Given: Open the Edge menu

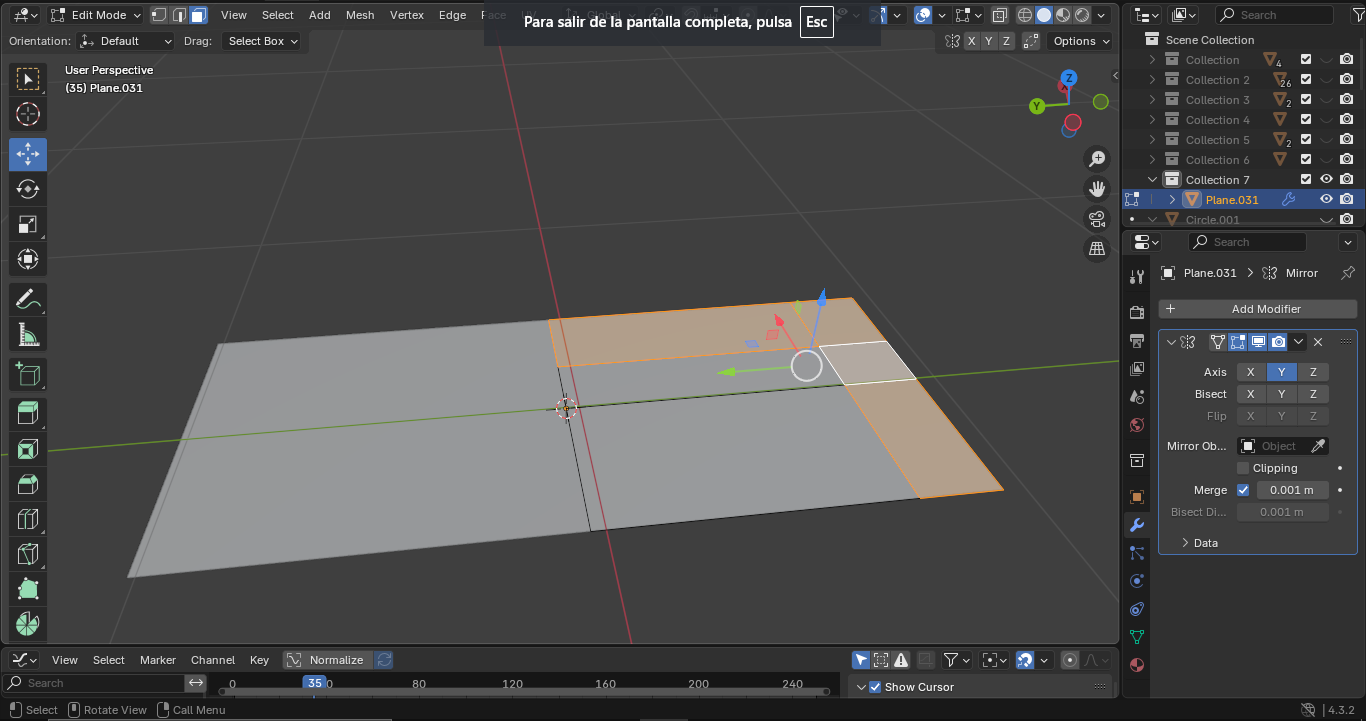Looking at the screenshot, I should [453, 15].
